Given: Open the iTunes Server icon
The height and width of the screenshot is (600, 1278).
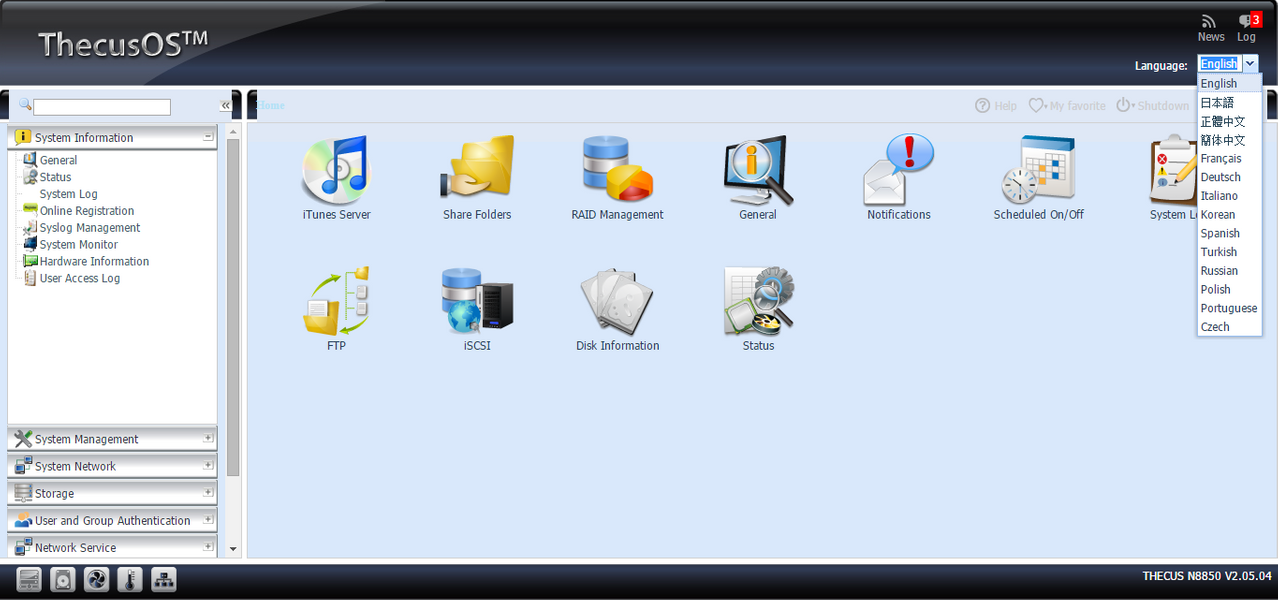Looking at the screenshot, I should [336, 172].
